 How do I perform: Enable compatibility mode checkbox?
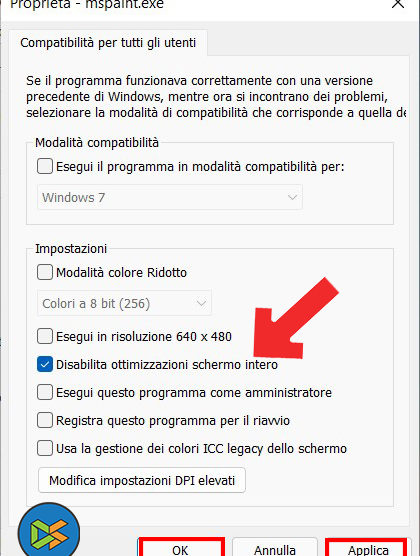[45, 166]
